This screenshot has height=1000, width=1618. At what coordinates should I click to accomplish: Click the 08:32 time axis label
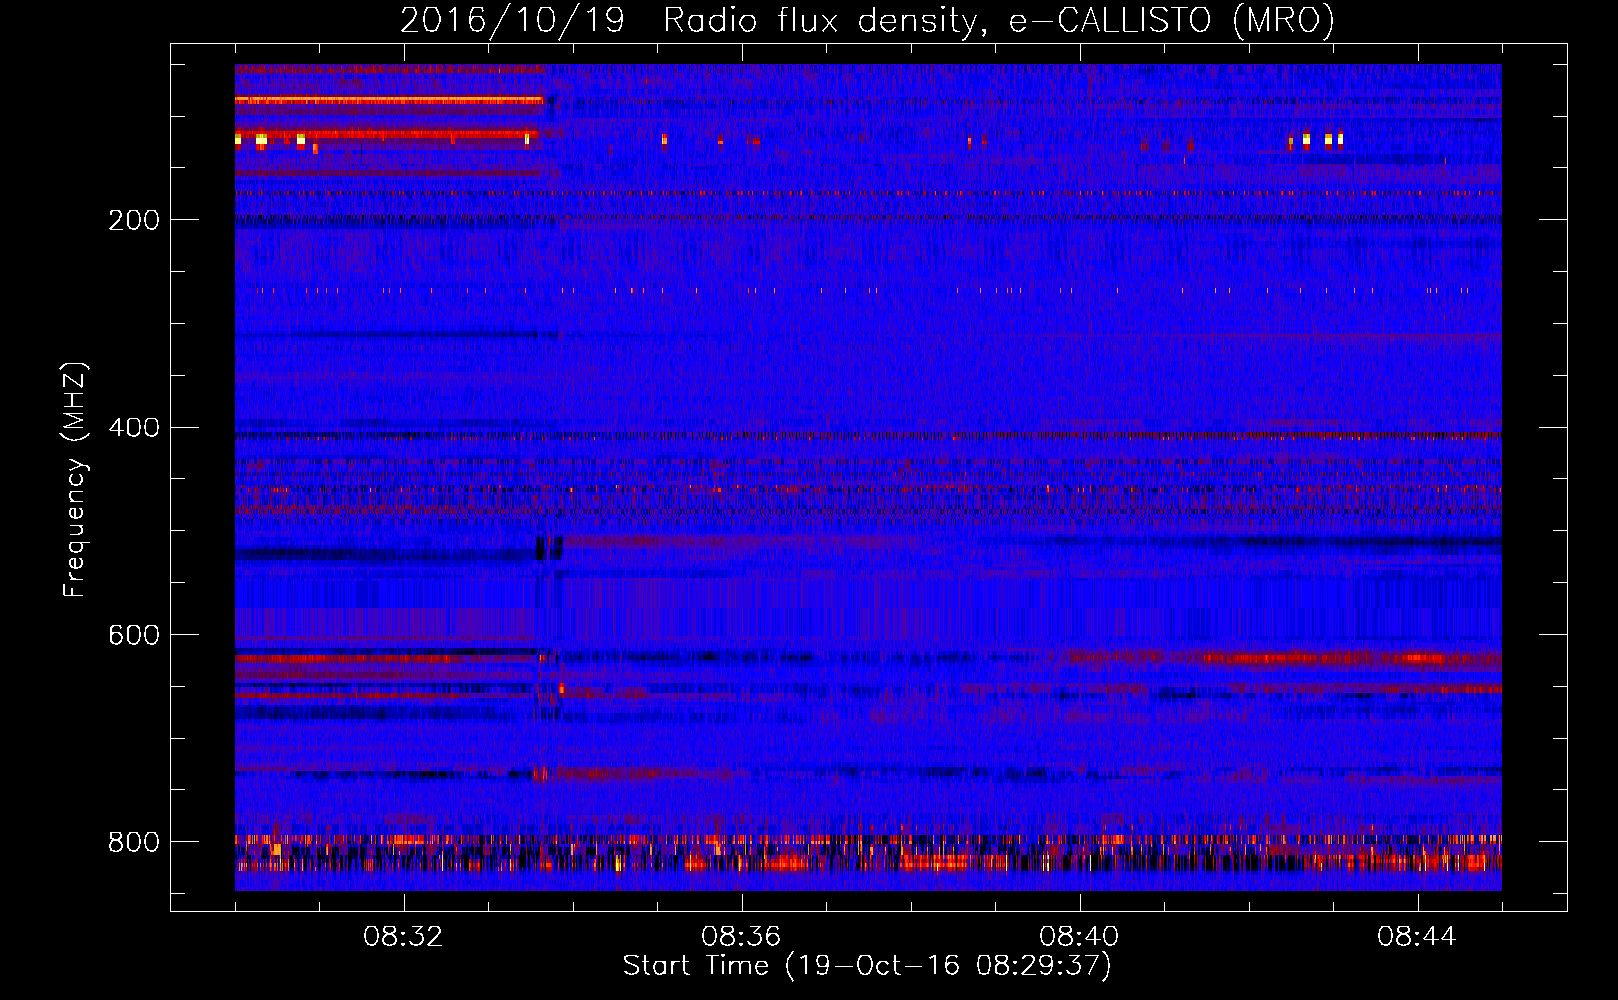403,937
